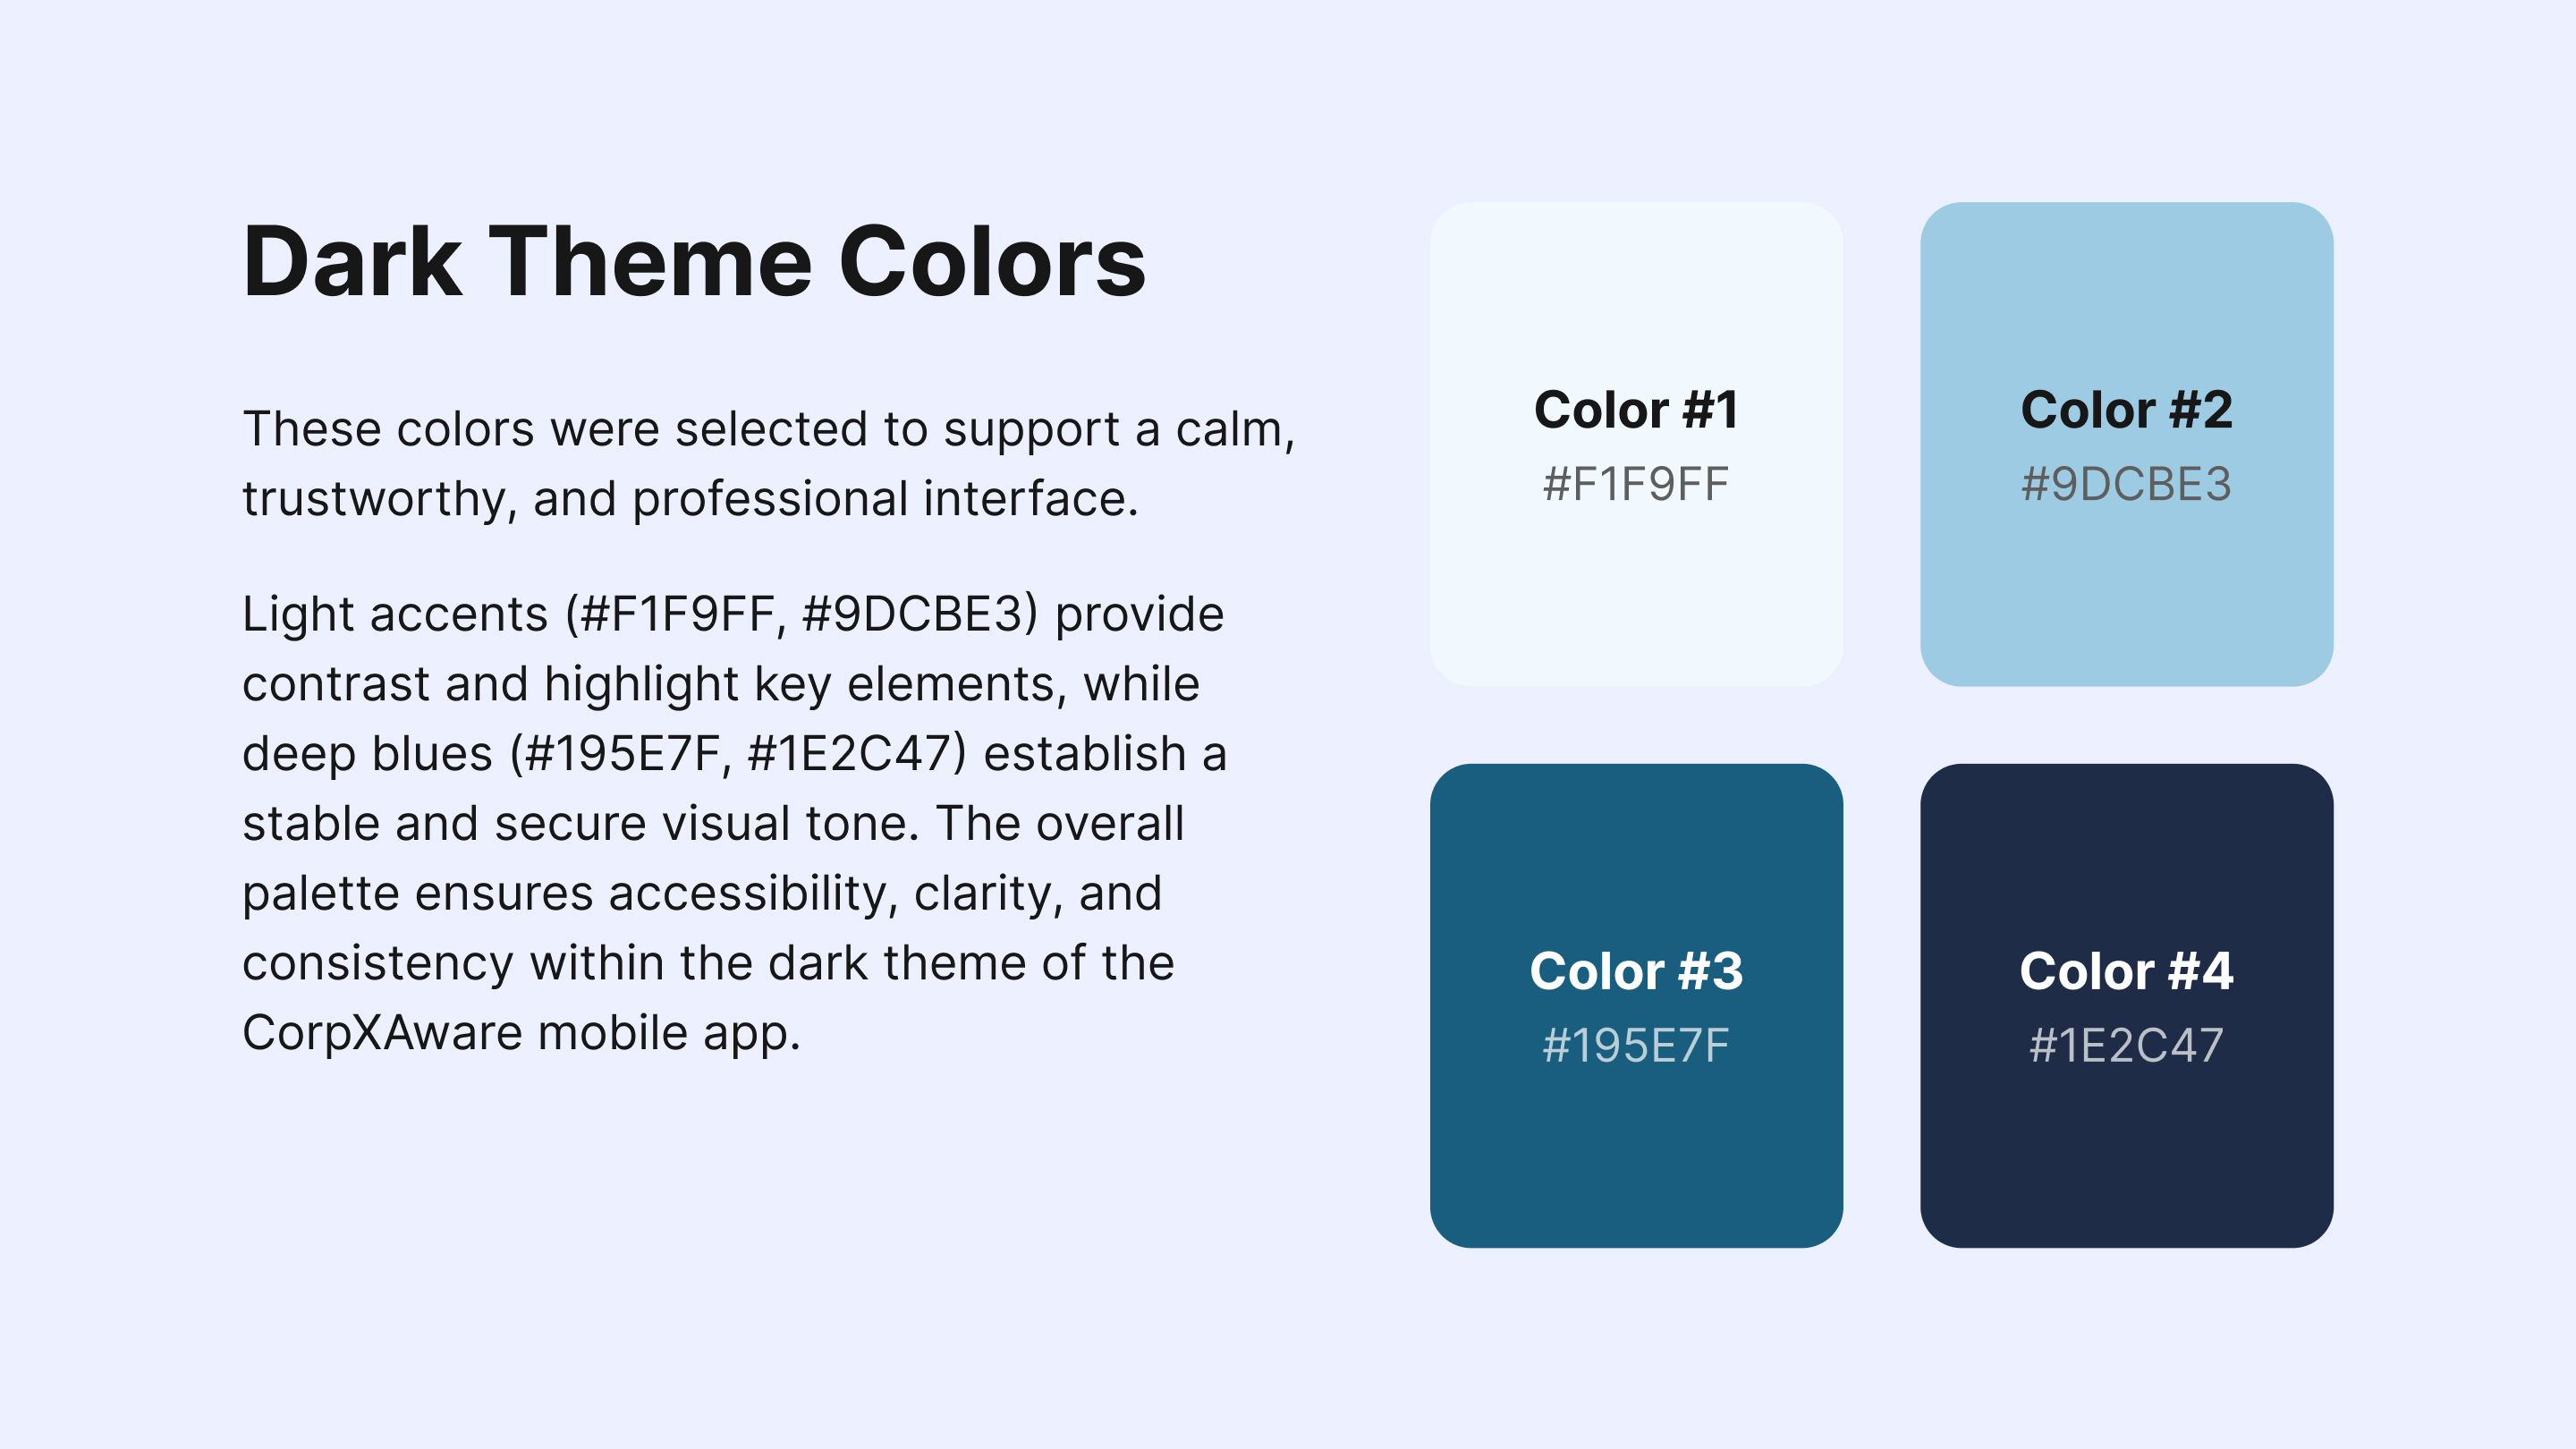Click the "Color #1" heading label
This screenshot has width=2576, height=1449.
[1636, 410]
